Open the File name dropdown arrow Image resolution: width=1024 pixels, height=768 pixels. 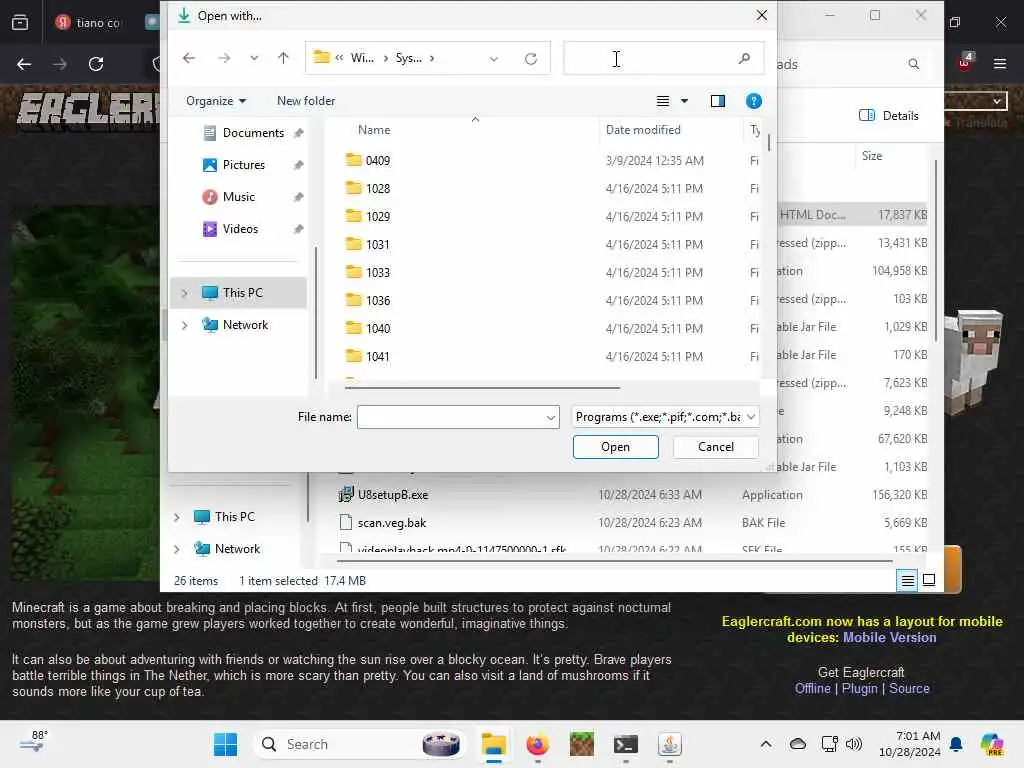551,417
